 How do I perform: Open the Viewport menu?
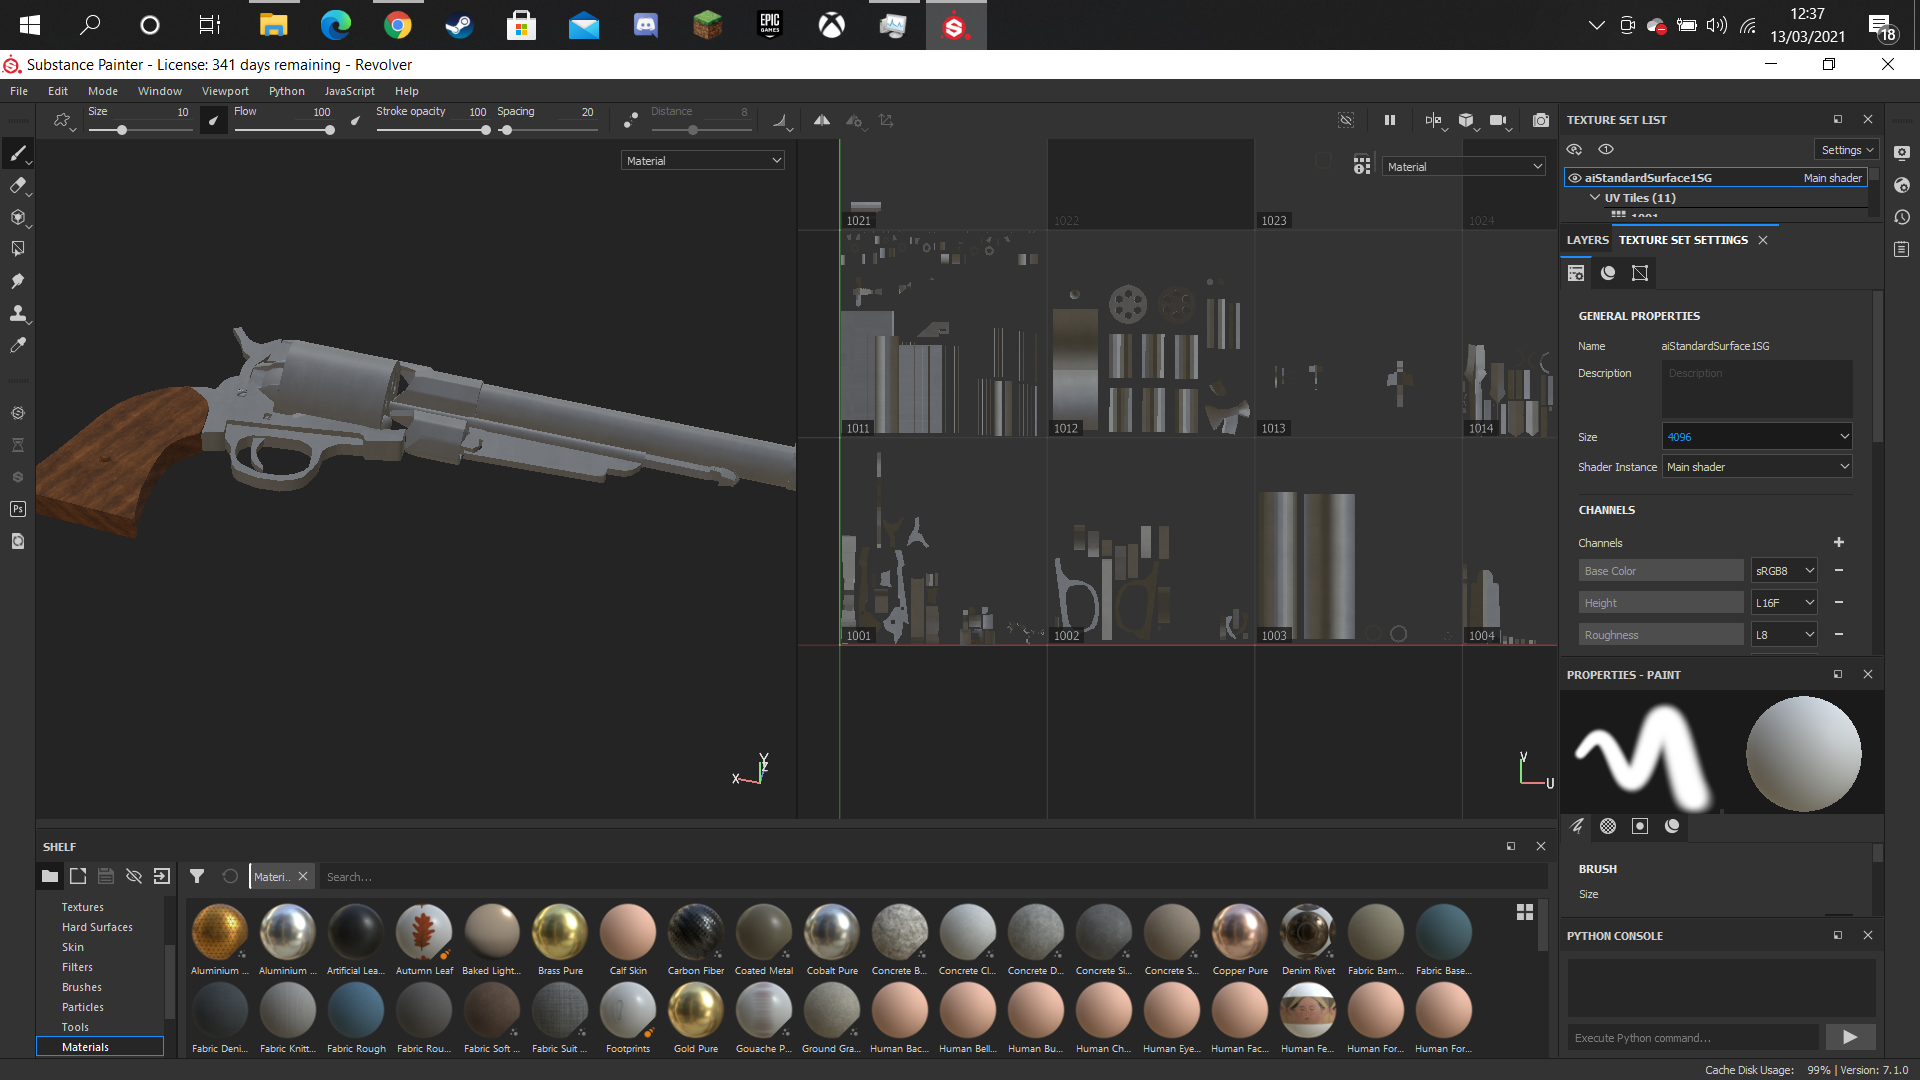(225, 91)
